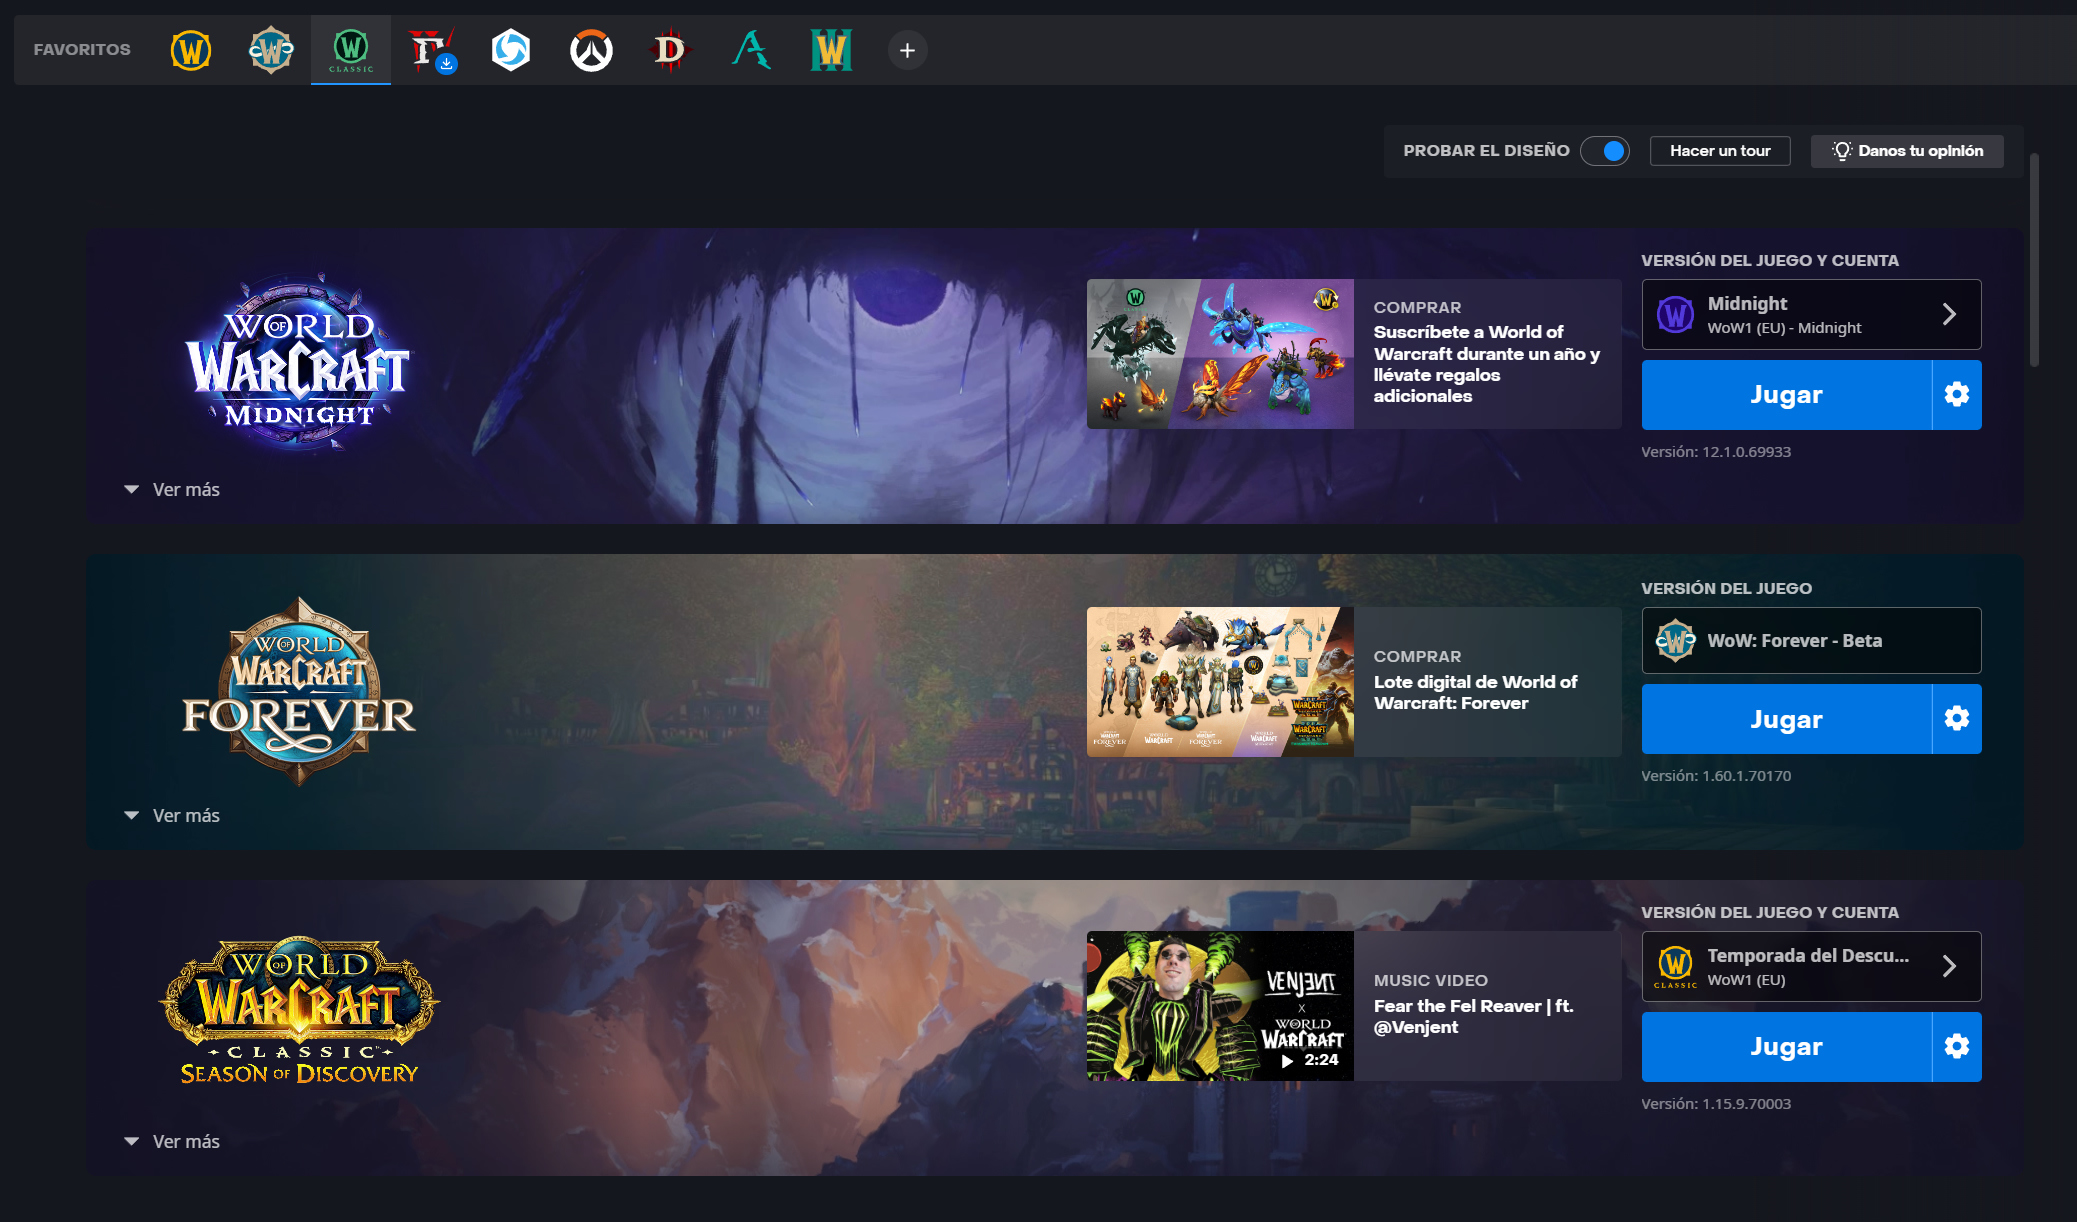Viewport: 2077px width, 1222px height.
Task: Expand Ver más under Warcraft Forever
Action: pos(172,815)
